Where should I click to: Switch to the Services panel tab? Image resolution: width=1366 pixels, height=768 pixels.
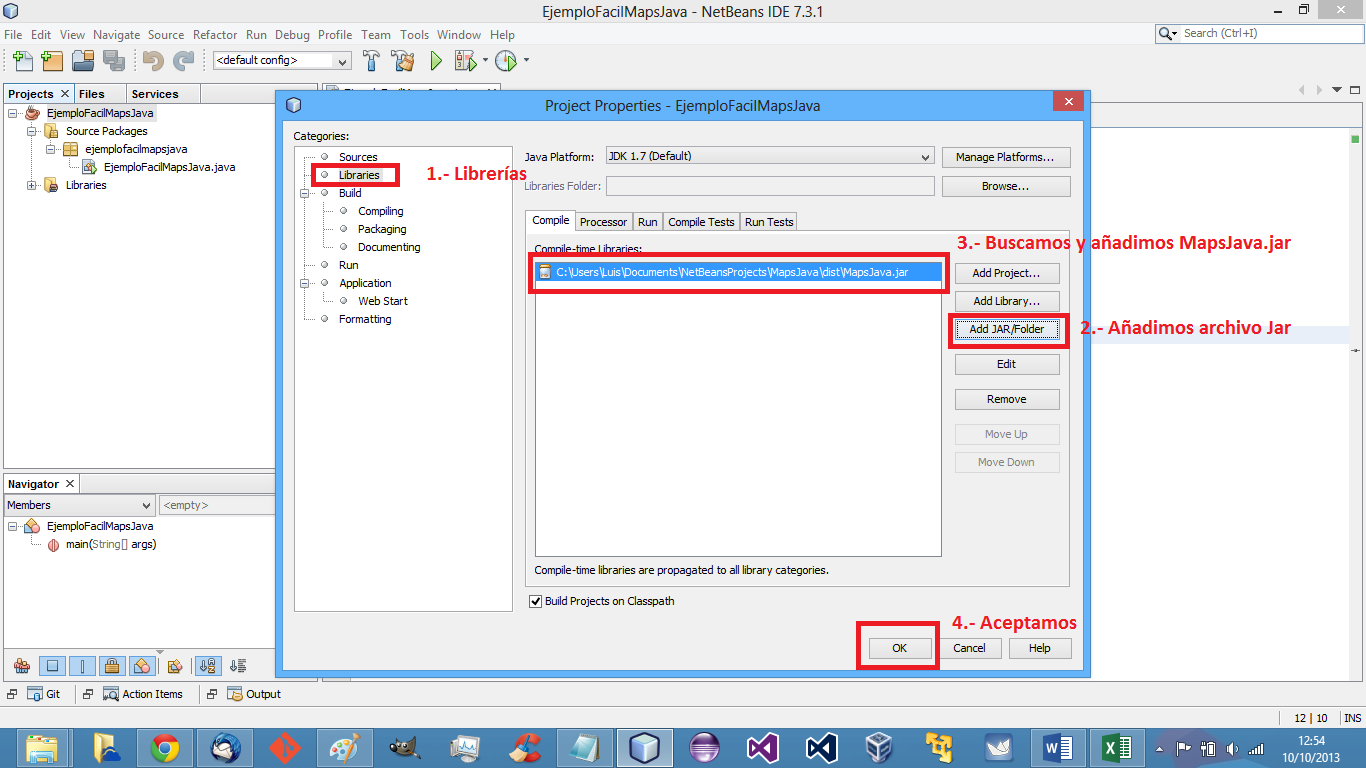155,94
